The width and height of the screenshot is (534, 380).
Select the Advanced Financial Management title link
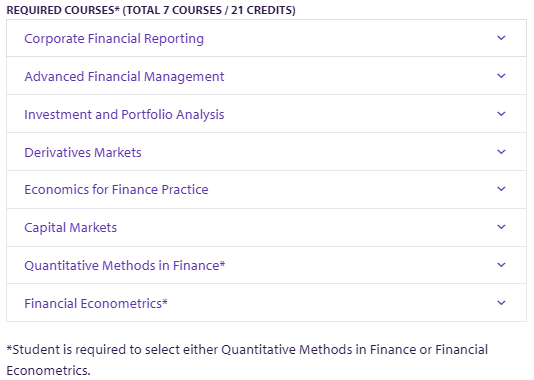124,77
